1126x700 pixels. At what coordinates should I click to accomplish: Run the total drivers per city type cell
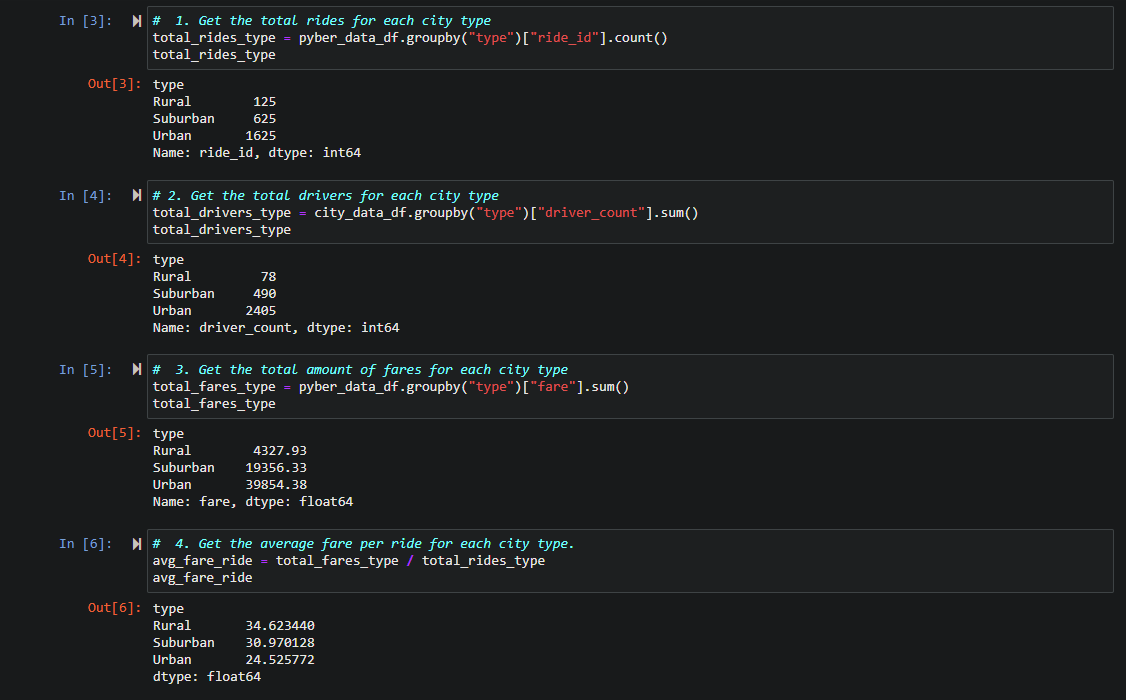pos(136,193)
